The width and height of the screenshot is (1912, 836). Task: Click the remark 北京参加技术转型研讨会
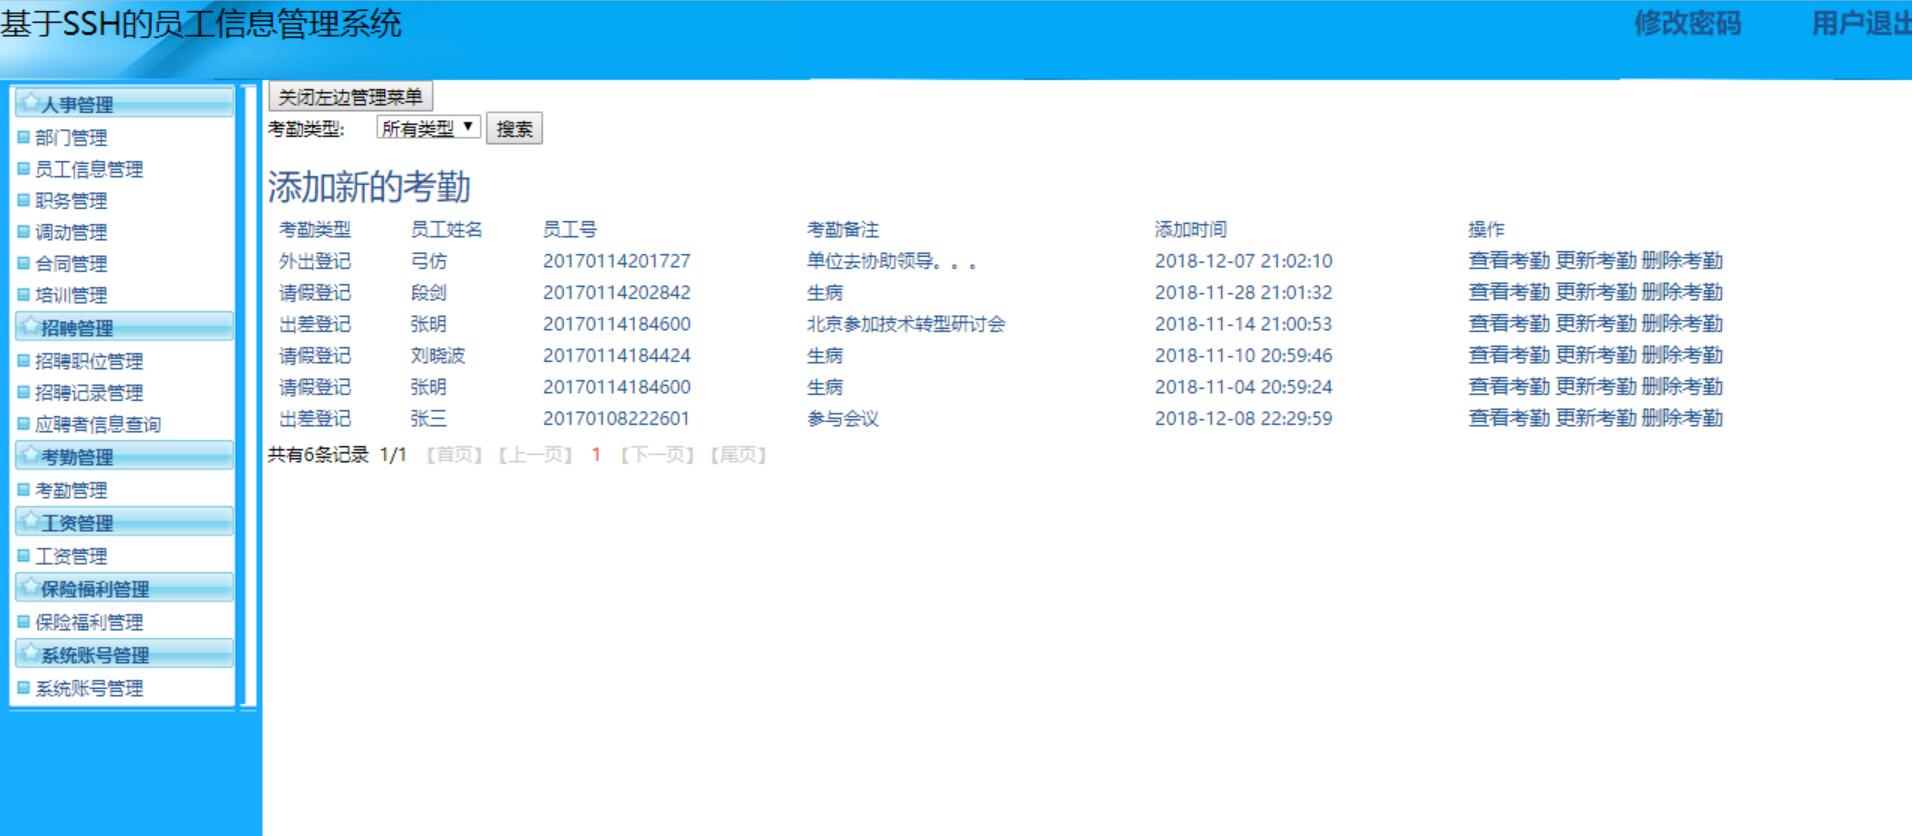pos(906,324)
